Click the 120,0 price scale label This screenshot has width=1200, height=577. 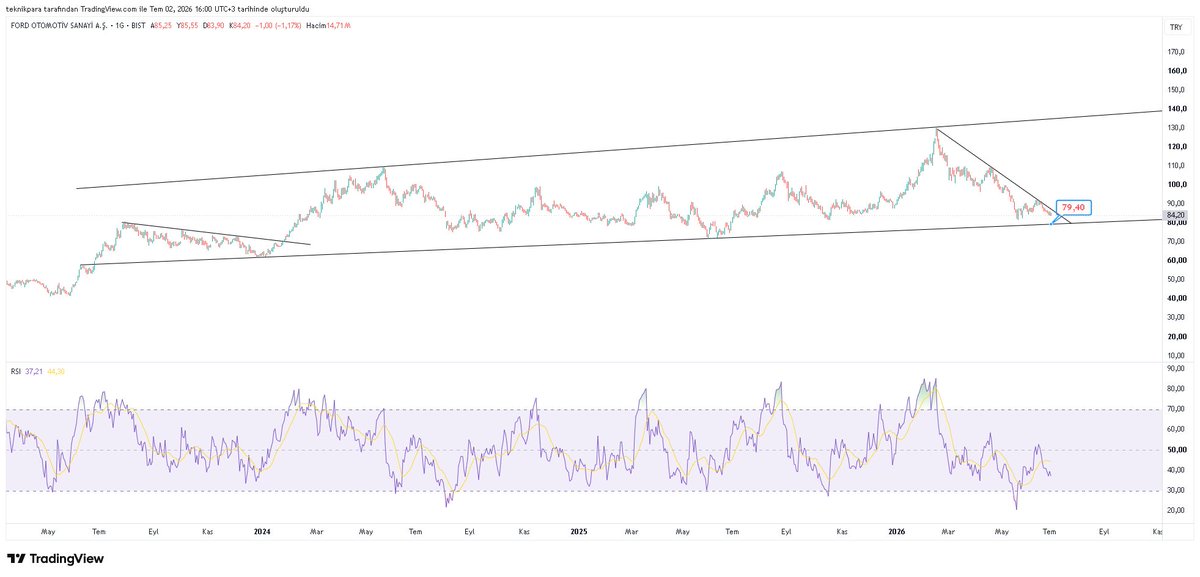click(x=1175, y=147)
